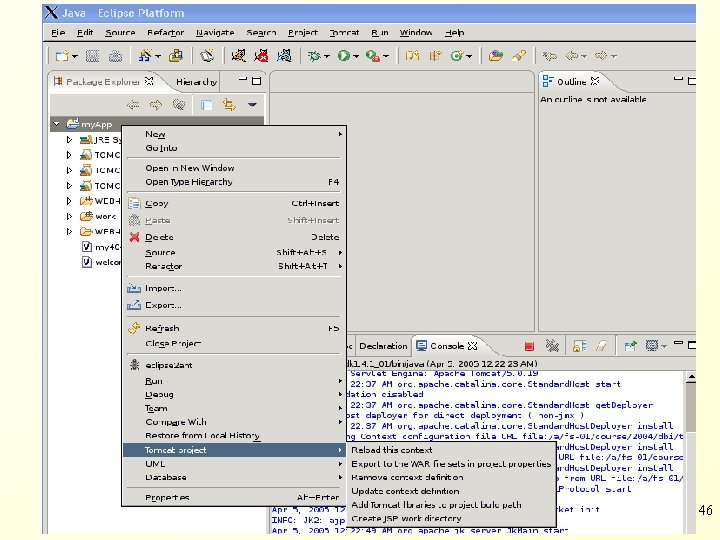Click Collapse All in Package Explorer
The image size is (720, 540).
click(x=206, y=105)
